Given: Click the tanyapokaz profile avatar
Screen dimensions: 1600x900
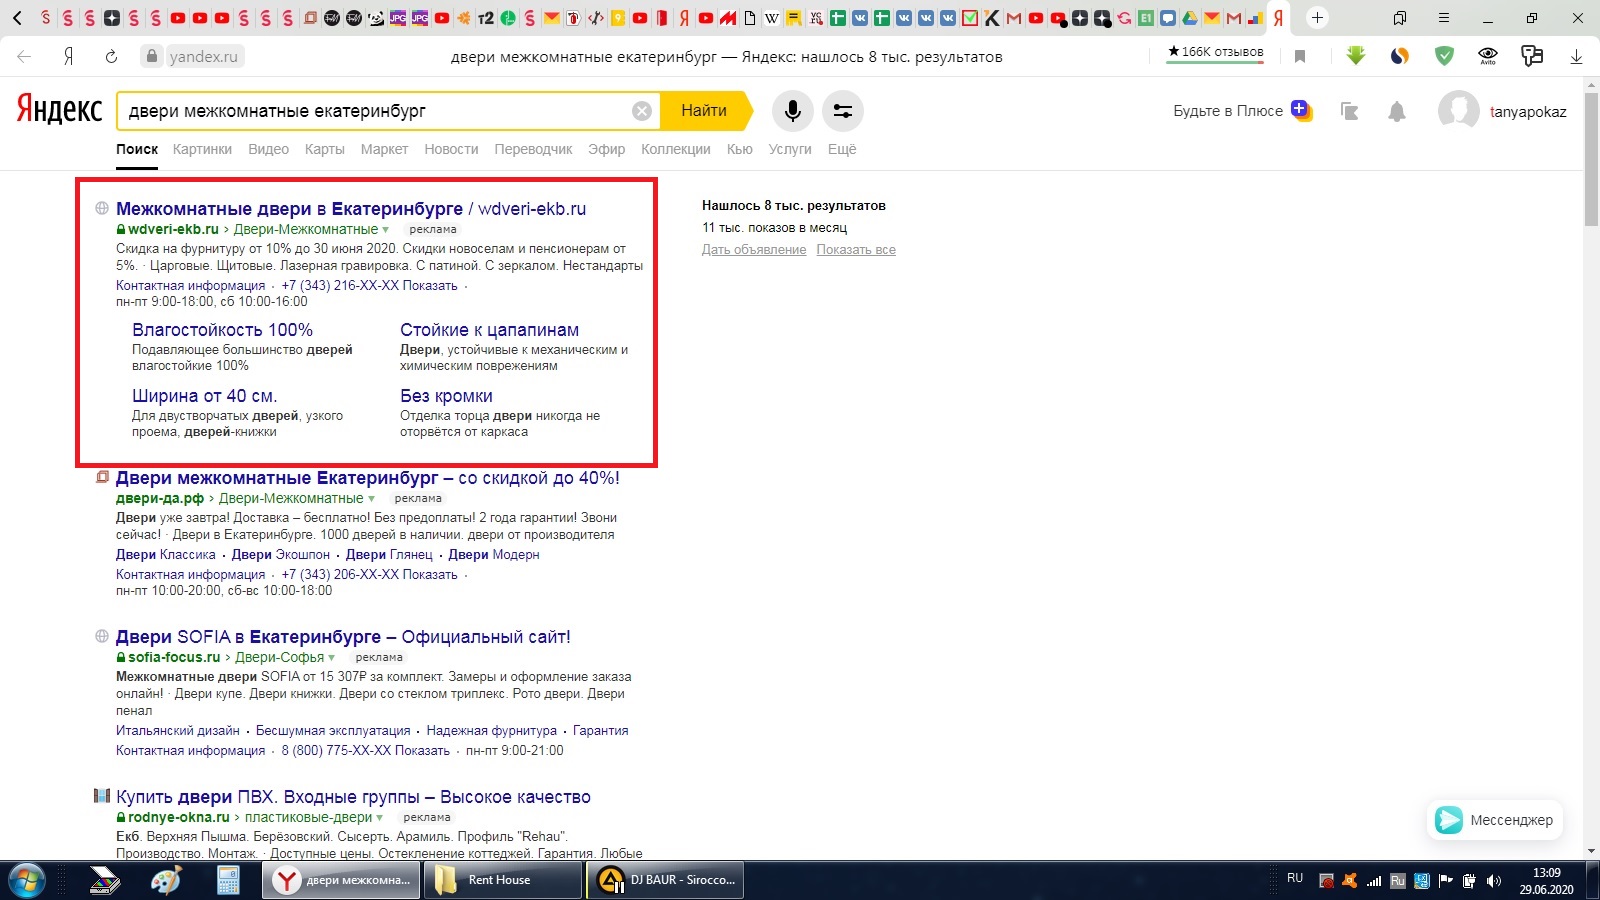Looking at the screenshot, I should 1458,111.
